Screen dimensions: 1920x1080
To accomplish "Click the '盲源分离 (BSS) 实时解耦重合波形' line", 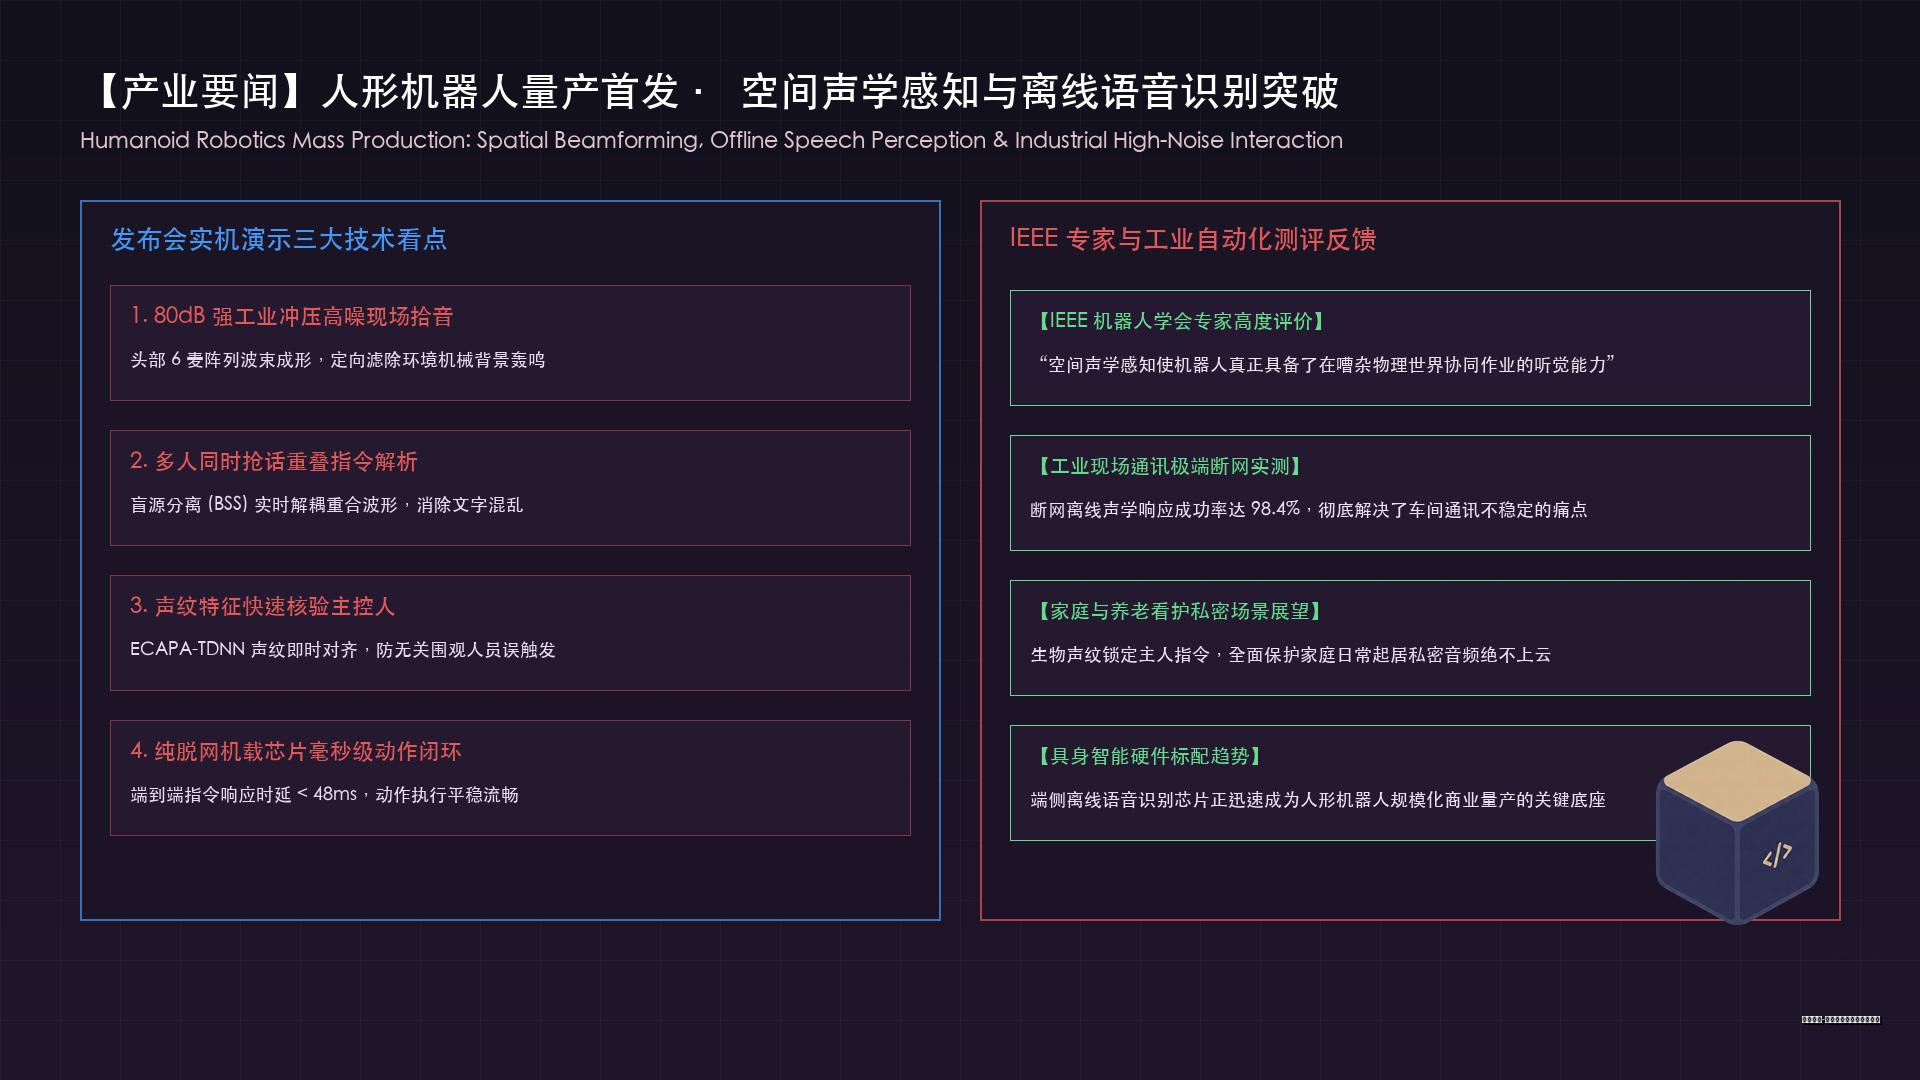I will tap(327, 505).
